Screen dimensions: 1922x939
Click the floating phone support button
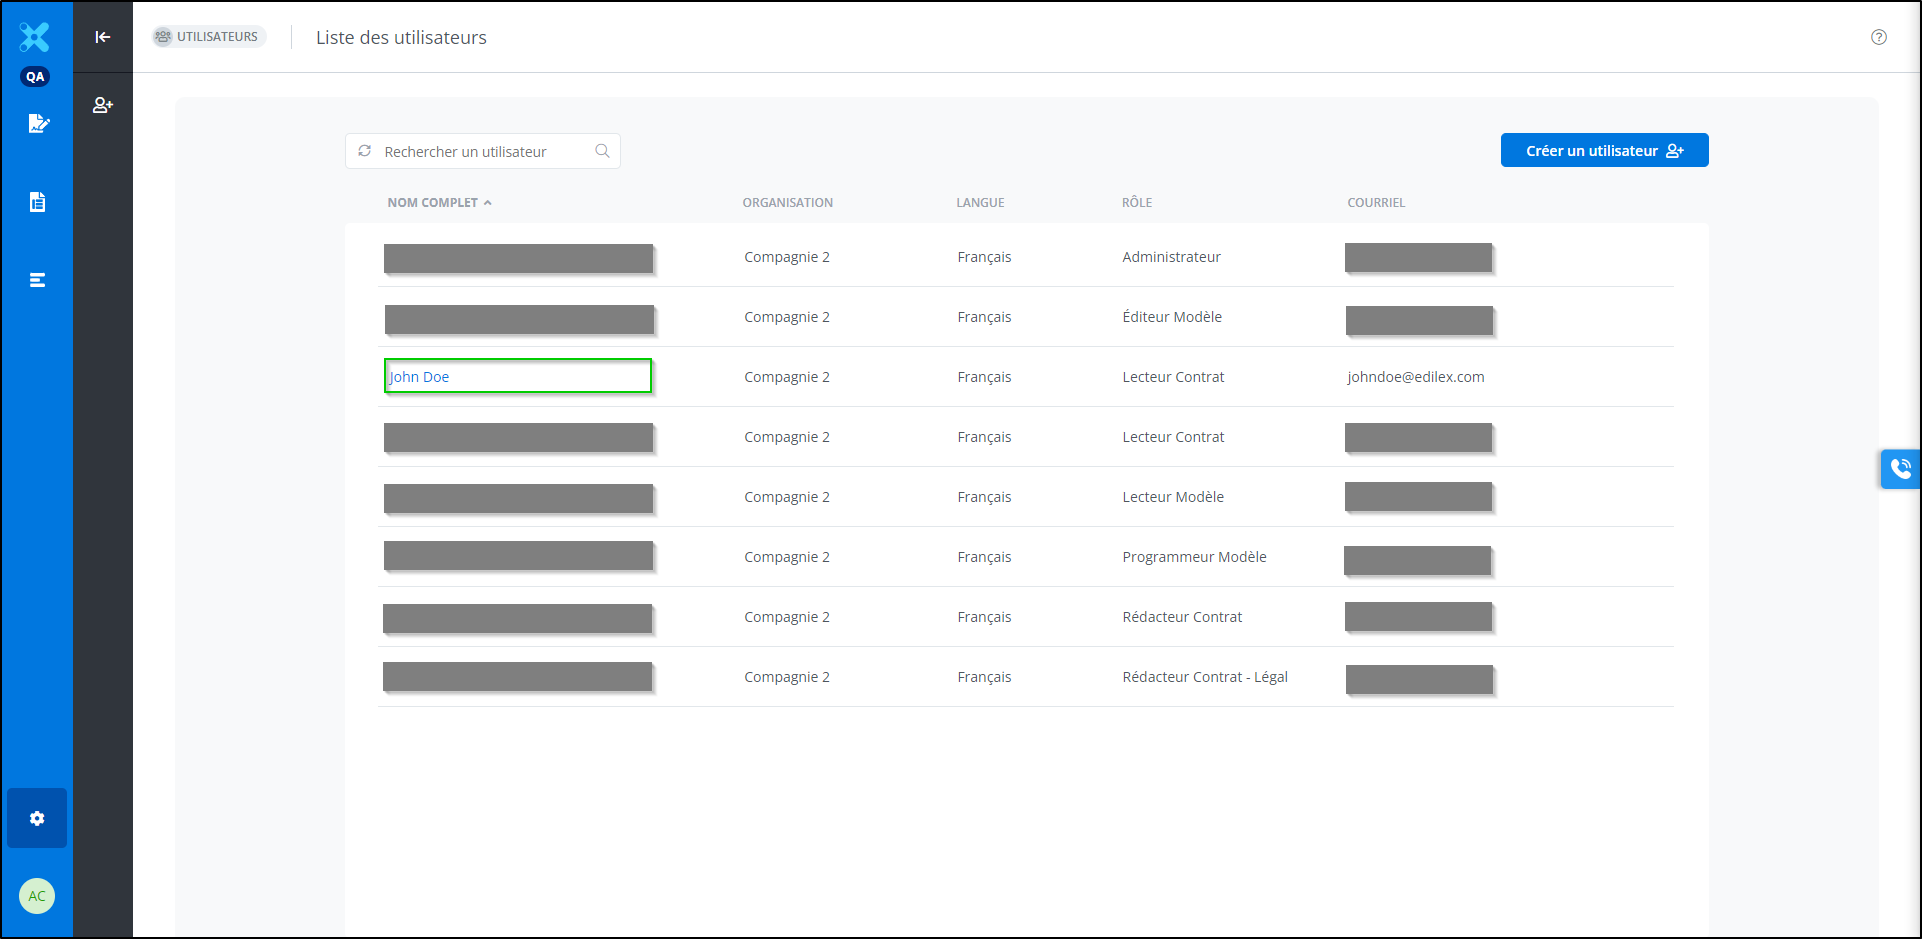(1900, 468)
